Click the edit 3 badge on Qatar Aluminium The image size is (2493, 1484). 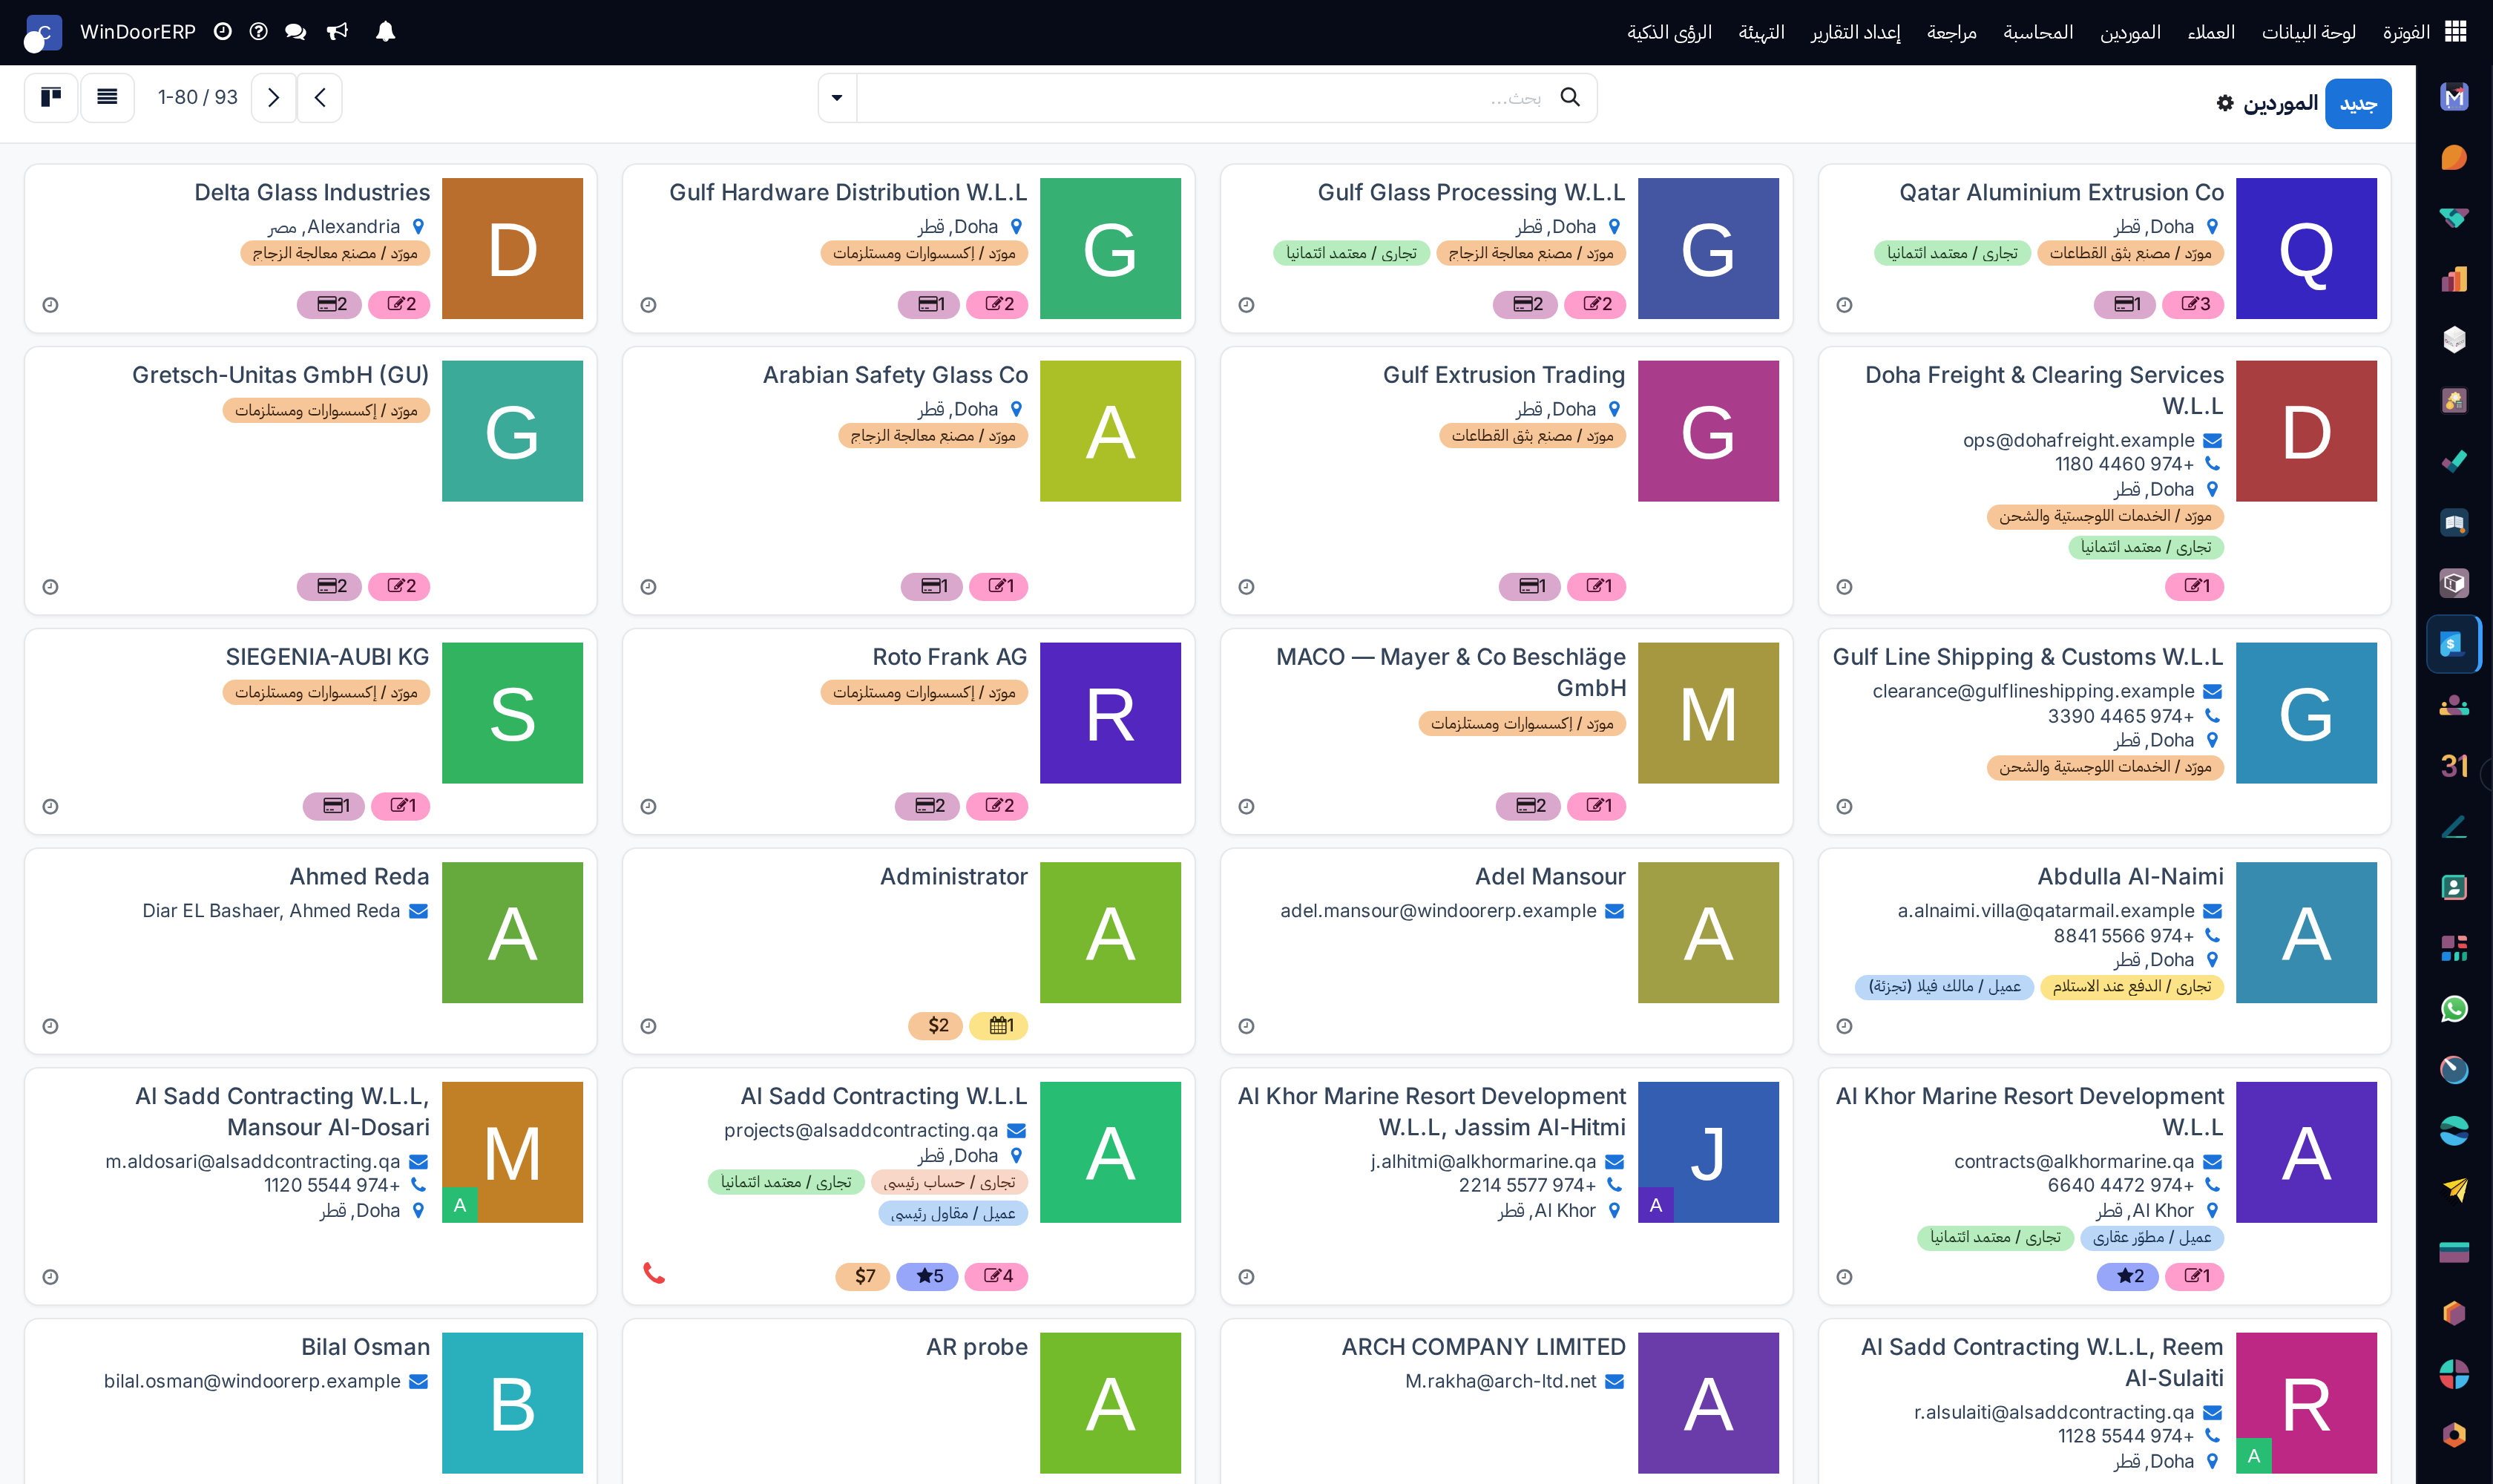click(2194, 304)
